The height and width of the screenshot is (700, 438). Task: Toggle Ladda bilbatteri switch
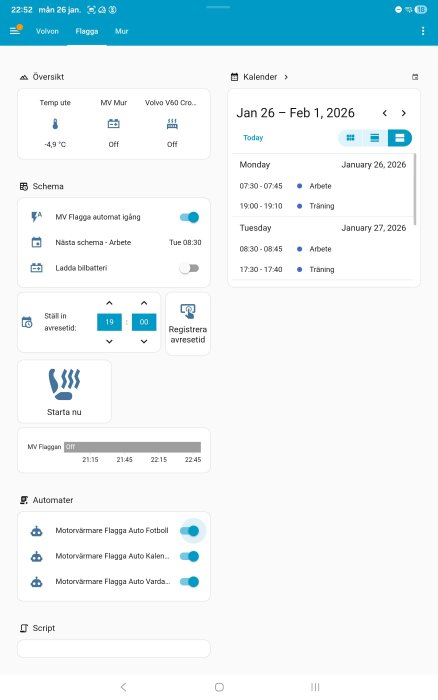pos(189,268)
